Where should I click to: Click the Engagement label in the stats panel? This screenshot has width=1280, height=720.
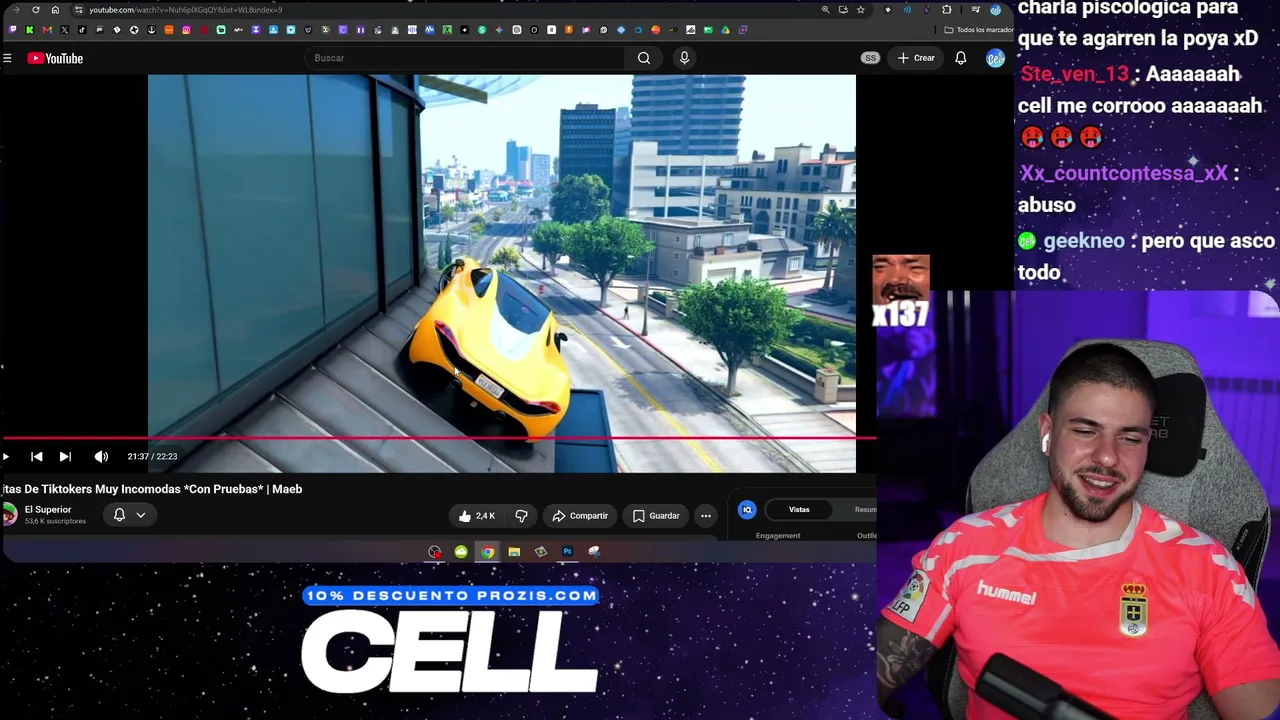tap(778, 536)
